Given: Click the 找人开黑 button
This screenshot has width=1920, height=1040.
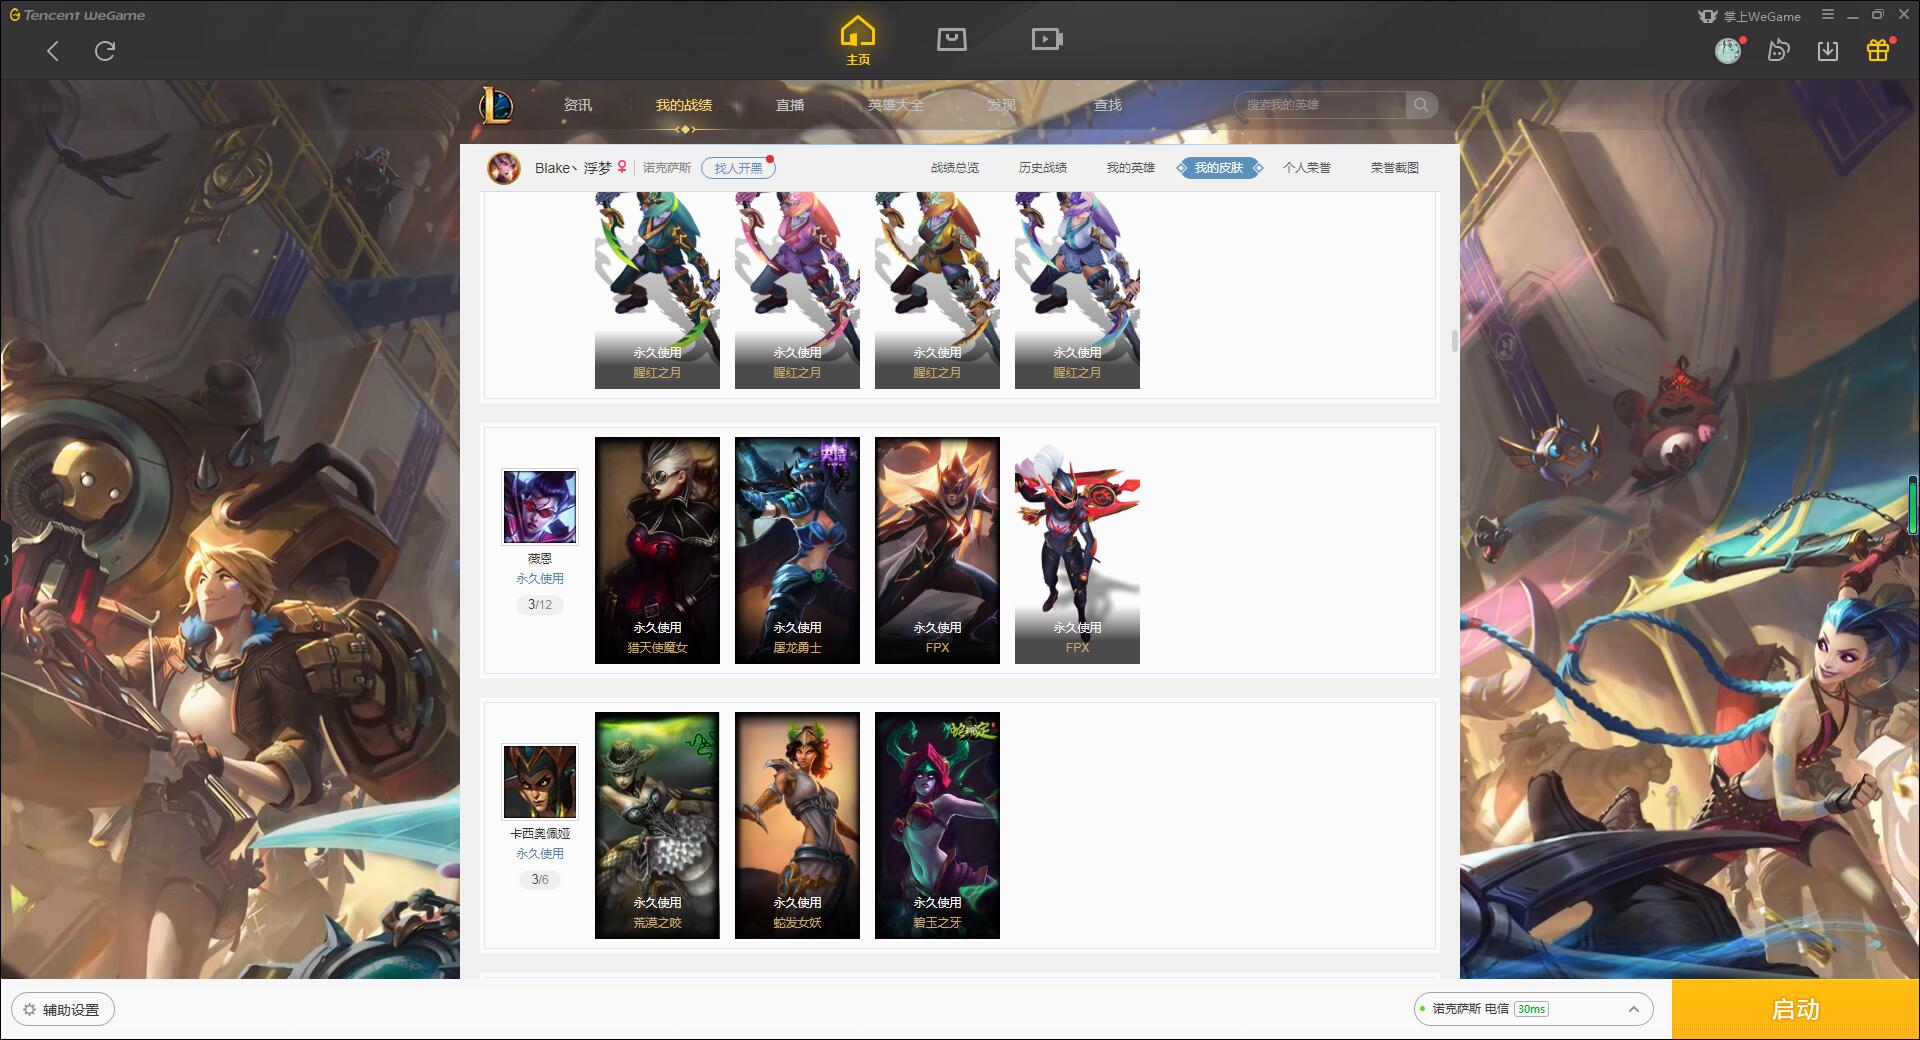Looking at the screenshot, I should tap(738, 168).
